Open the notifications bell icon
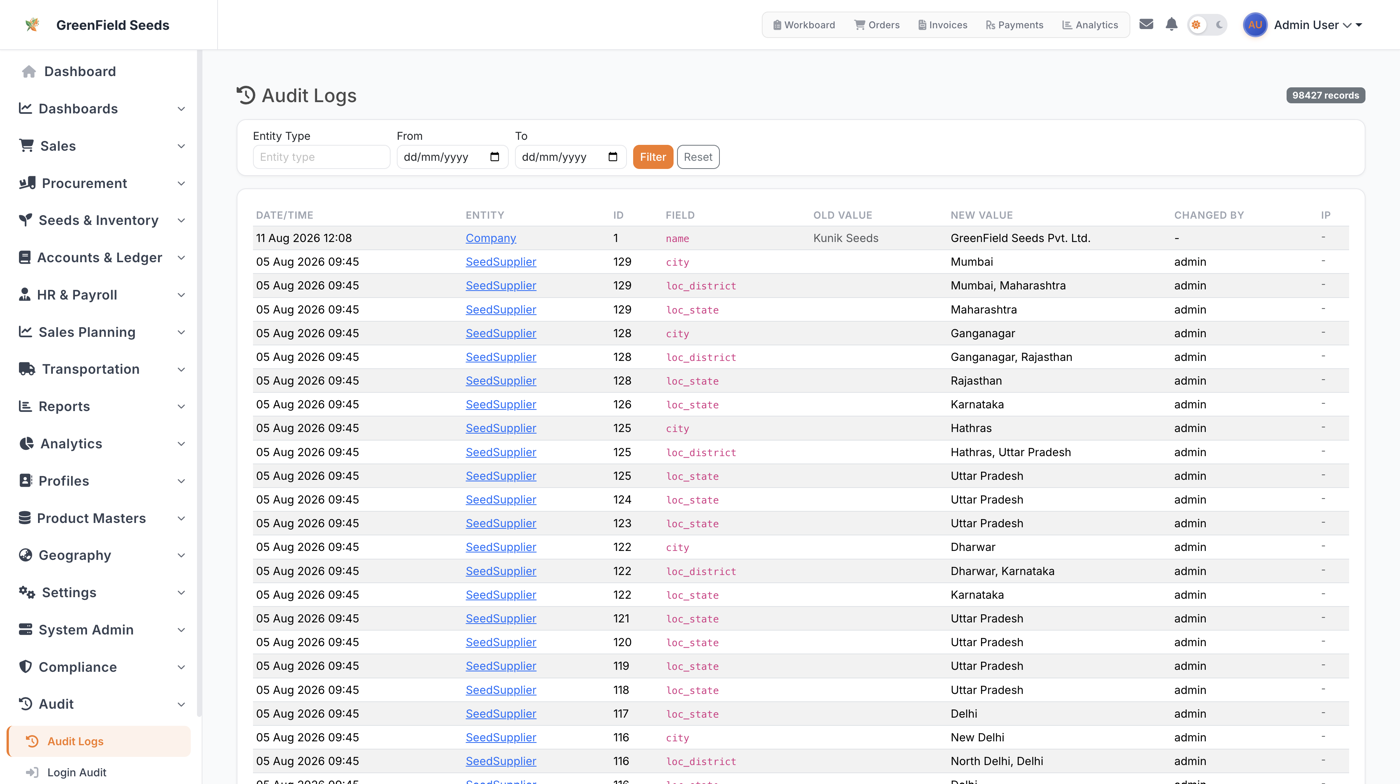The width and height of the screenshot is (1400, 784). pyautogui.click(x=1171, y=24)
